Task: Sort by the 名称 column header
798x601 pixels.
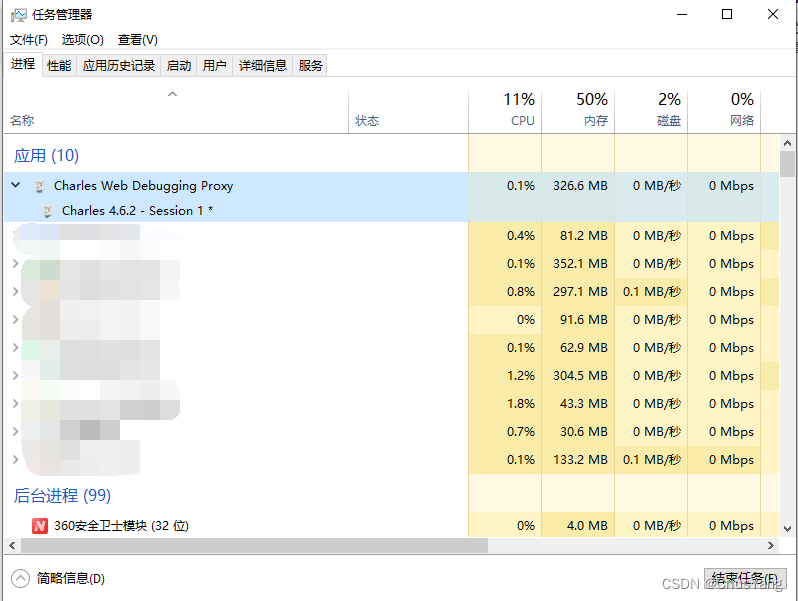Action: pyautogui.click(x=176, y=112)
